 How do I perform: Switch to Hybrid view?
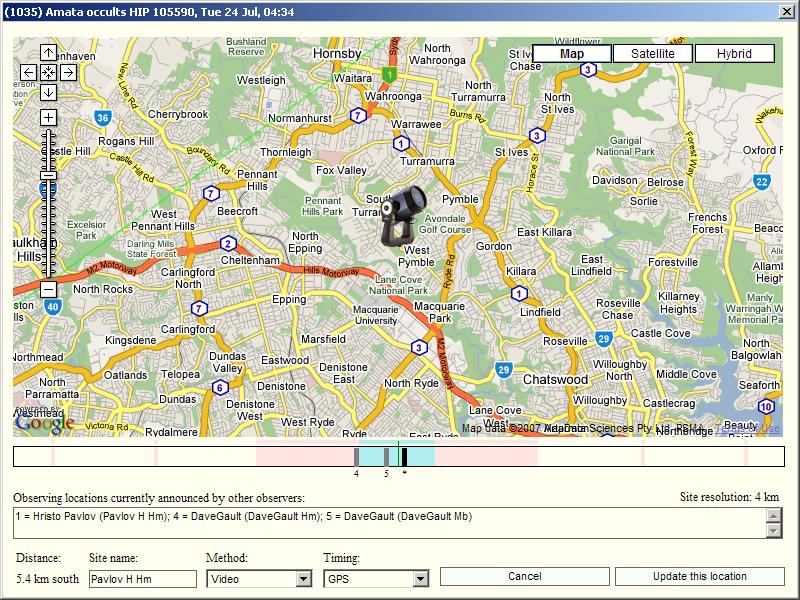point(734,54)
